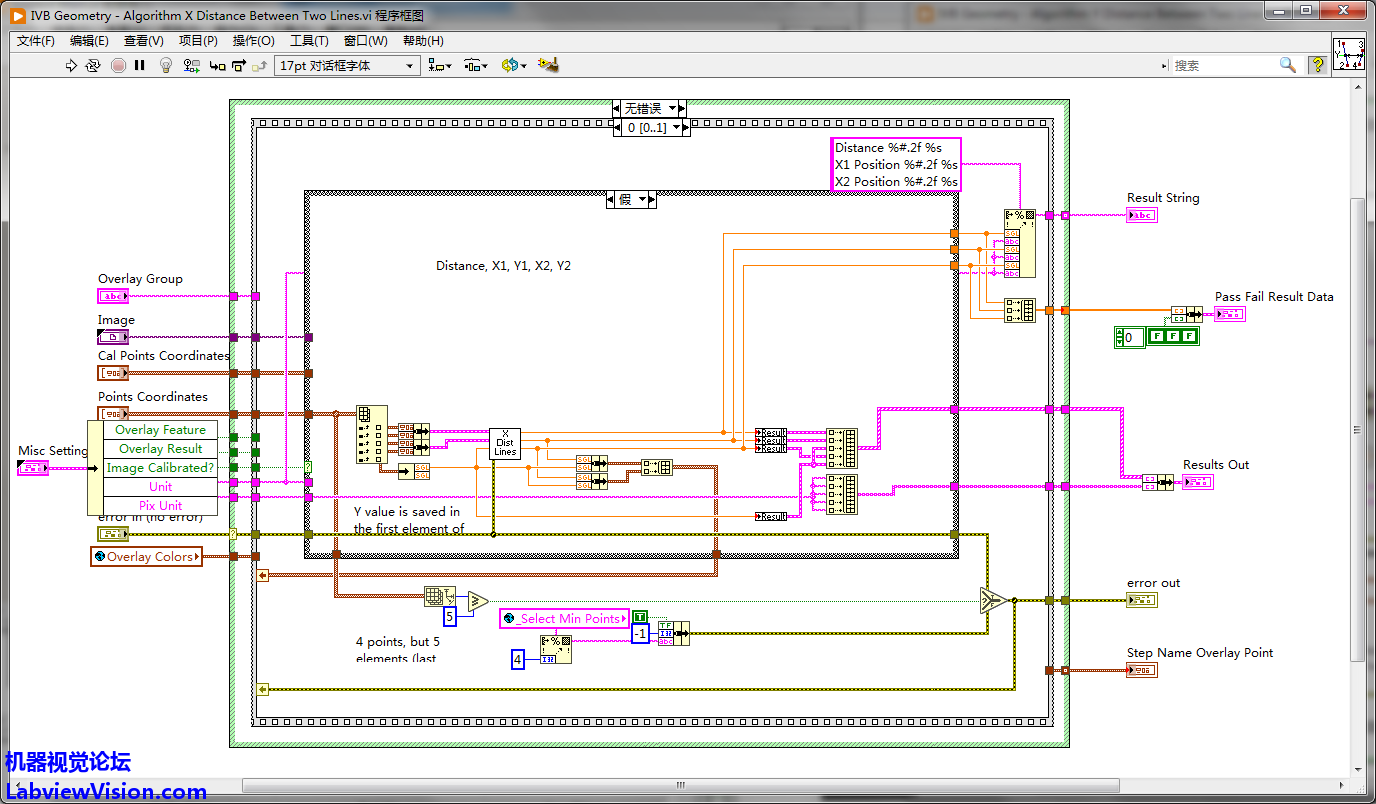
Task: Open the 工具(T) menu
Action: click(x=309, y=41)
